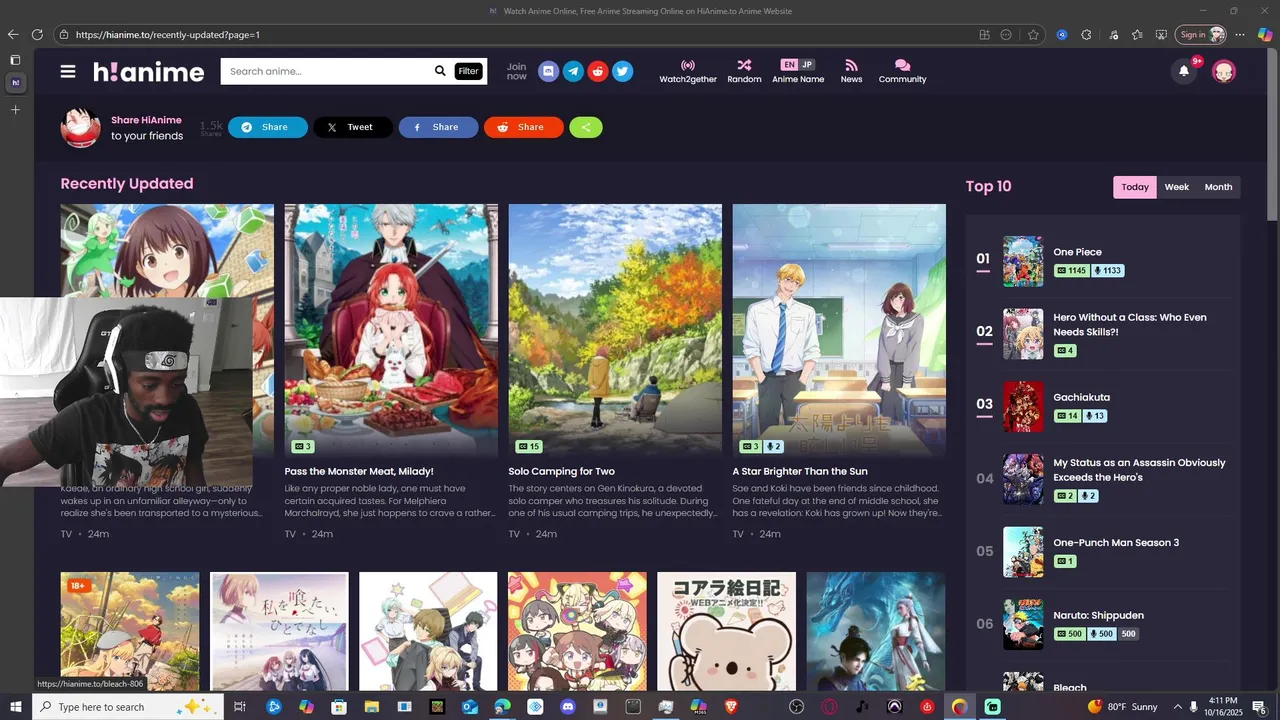Image resolution: width=1280 pixels, height=720 pixels.
Task: Click Solo Camping for Two poster
Action: (615, 330)
